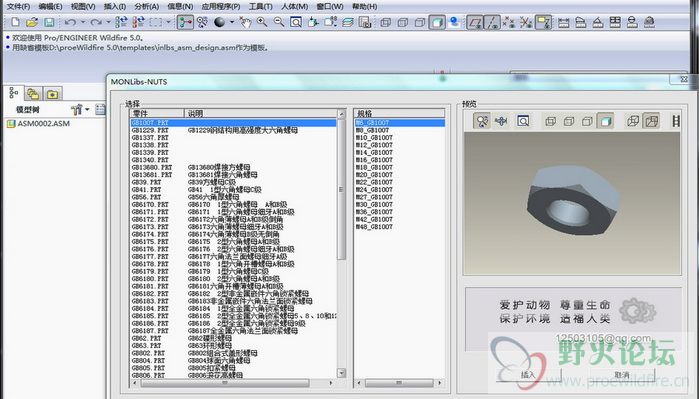Open the redo history dropdown arrow
The image size is (699, 399).
(x=108, y=22)
